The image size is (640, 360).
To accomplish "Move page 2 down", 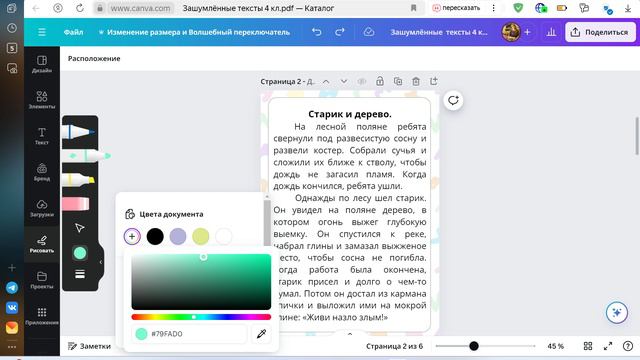I will click(344, 82).
